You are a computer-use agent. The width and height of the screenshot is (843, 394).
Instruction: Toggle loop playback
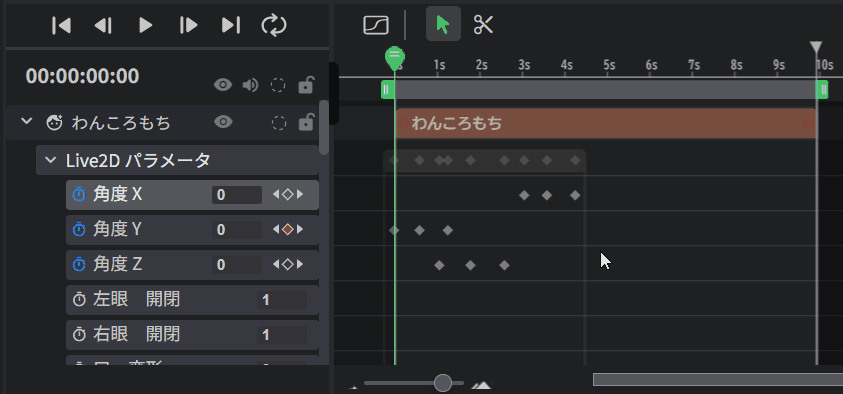click(x=274, y=25)
